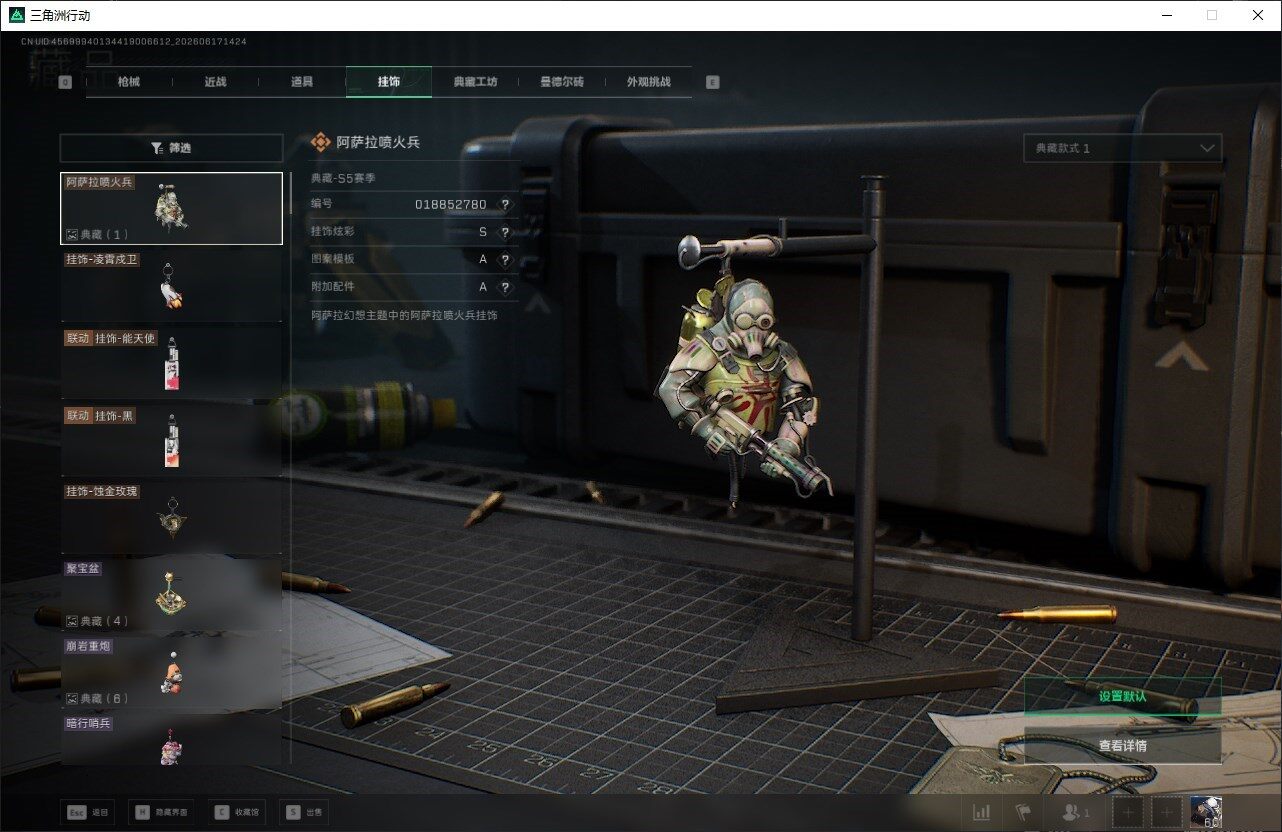Open the 枪械 tab

pos(129,82)
